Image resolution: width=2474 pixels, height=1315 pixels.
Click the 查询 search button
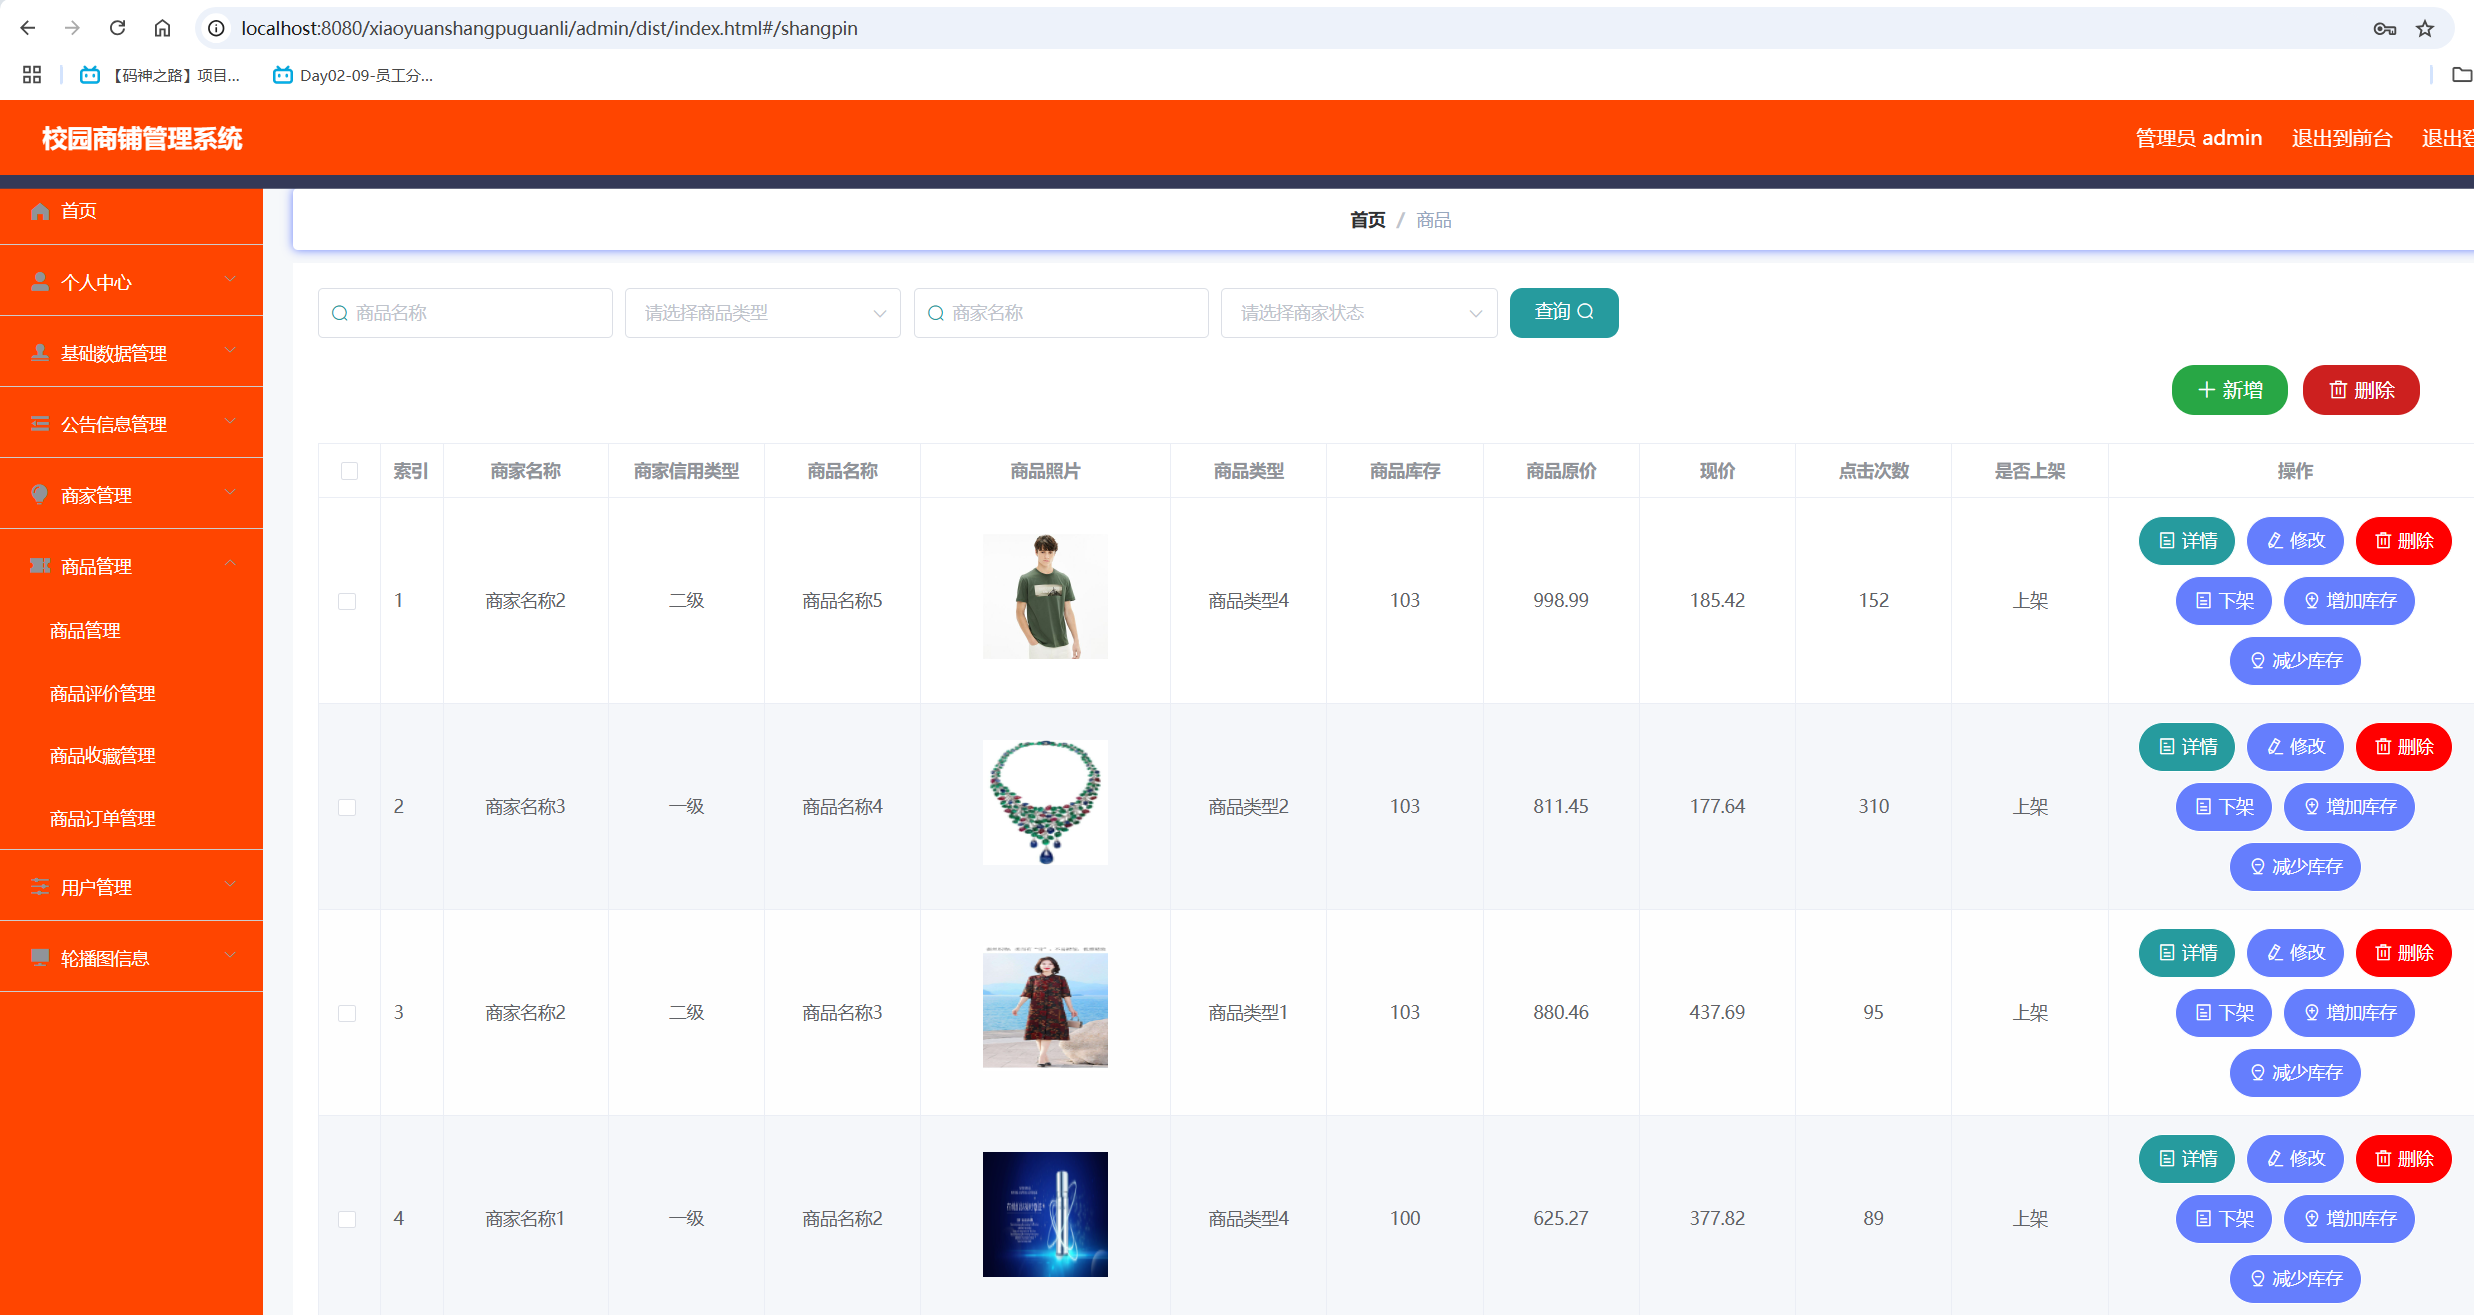tap(1564, 313)
